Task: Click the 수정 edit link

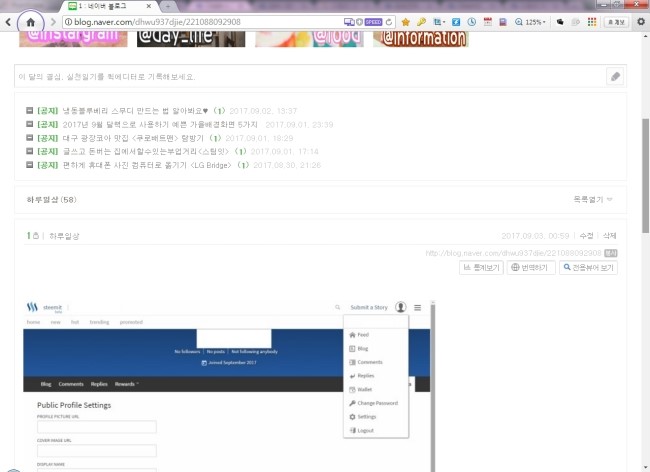Action: click(x=586, y=236)
